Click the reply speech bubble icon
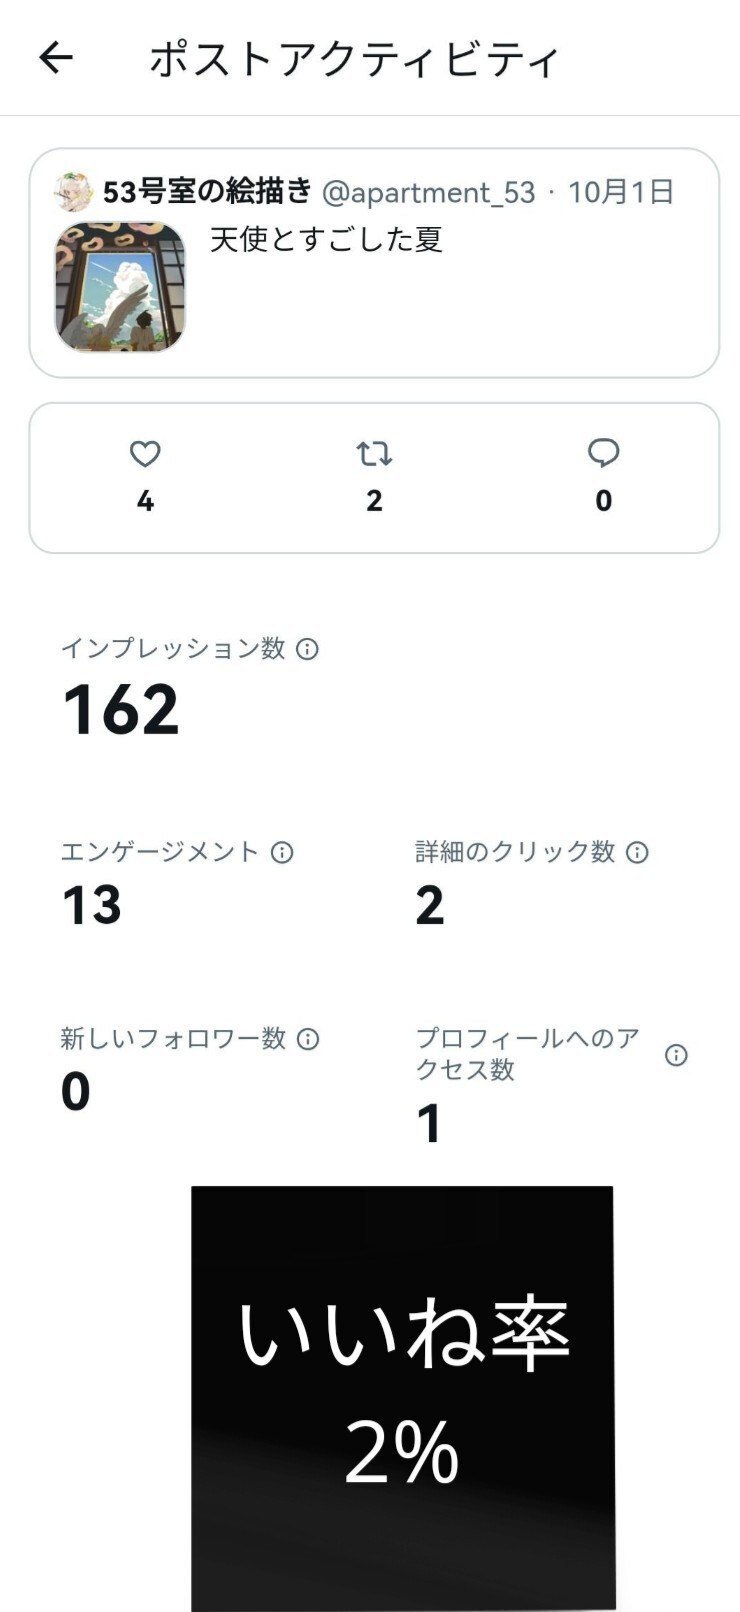The height and width of the screenshot is (1612, 740). point(603,454)
